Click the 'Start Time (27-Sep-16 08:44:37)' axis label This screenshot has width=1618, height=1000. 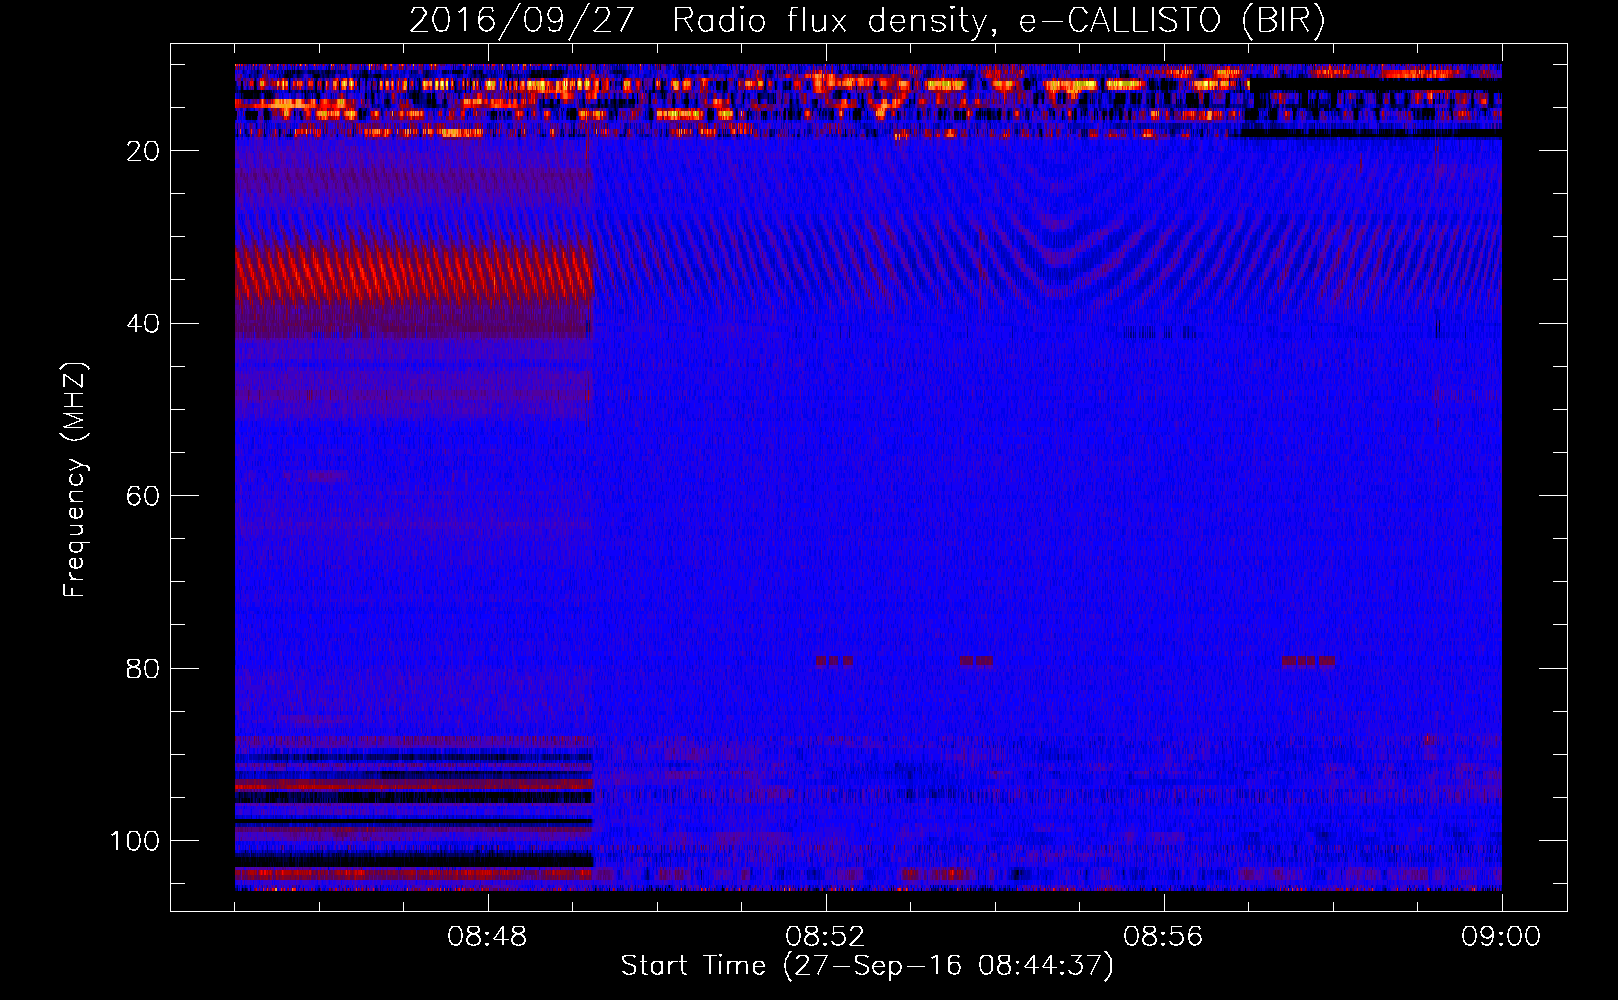tap(867, 966)
